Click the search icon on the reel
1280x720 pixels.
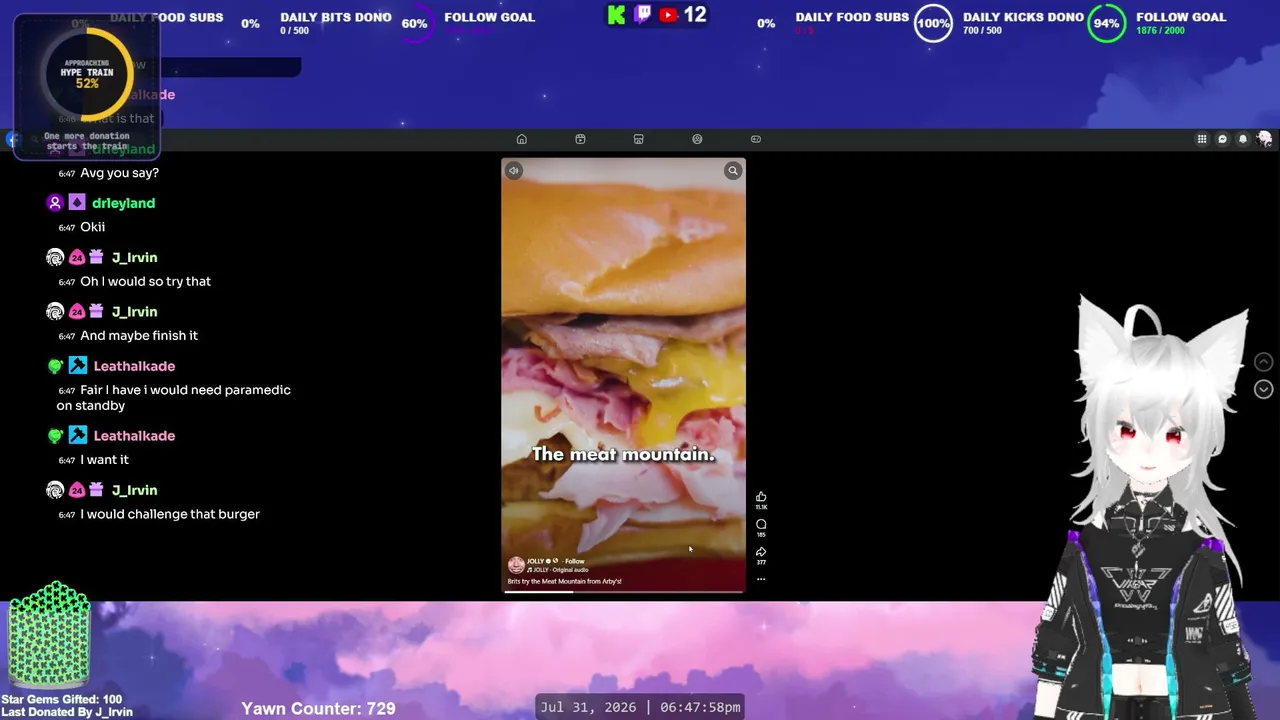733,171
